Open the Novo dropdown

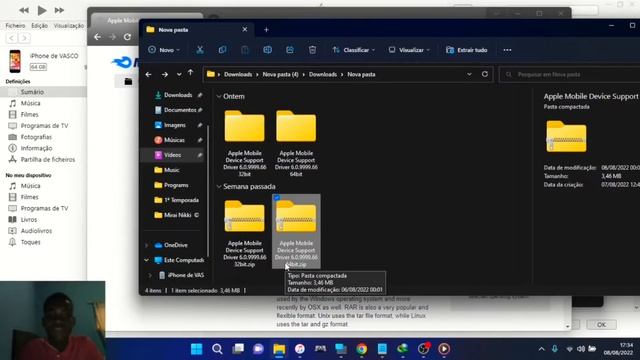point(164,50)
